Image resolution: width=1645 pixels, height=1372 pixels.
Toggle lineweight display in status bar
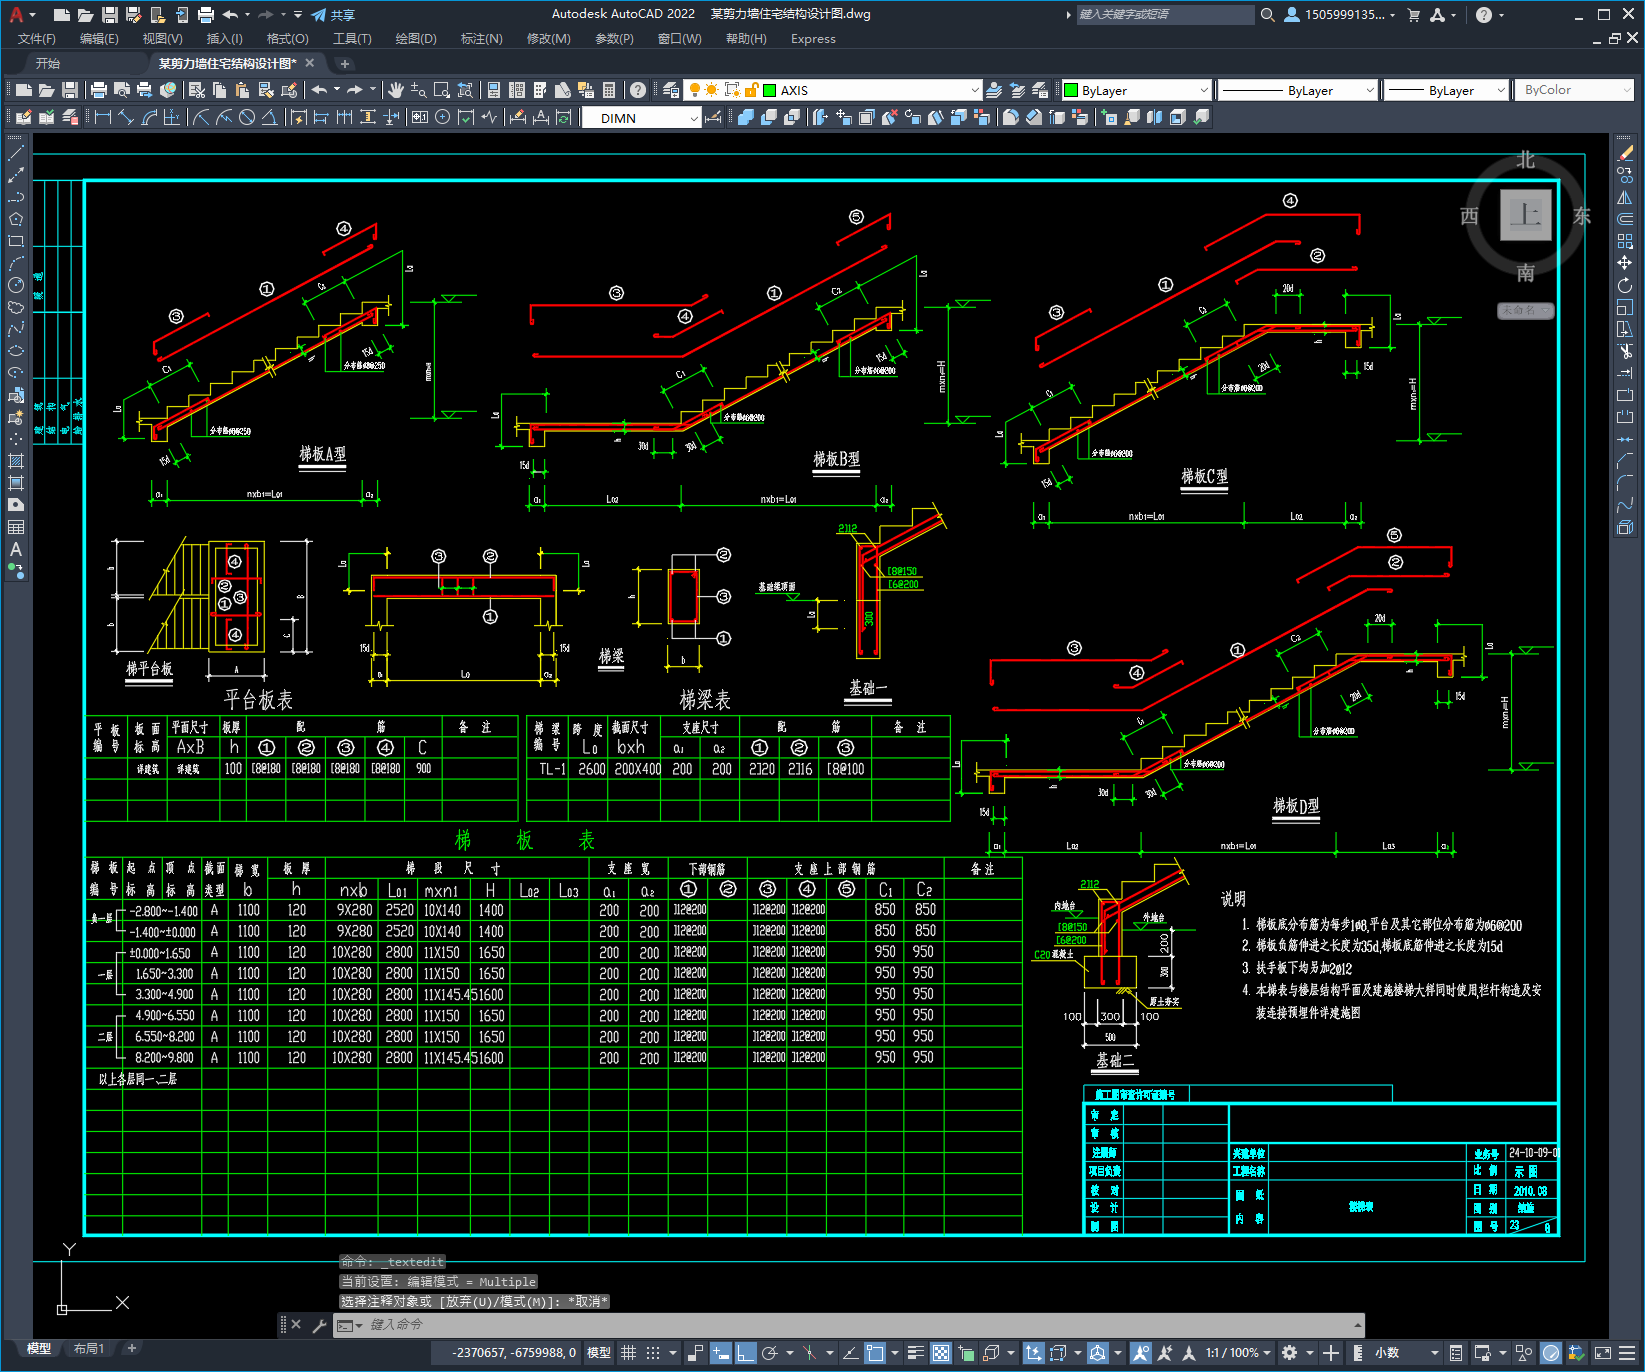pyautogui.click(x=915, y=1353)
